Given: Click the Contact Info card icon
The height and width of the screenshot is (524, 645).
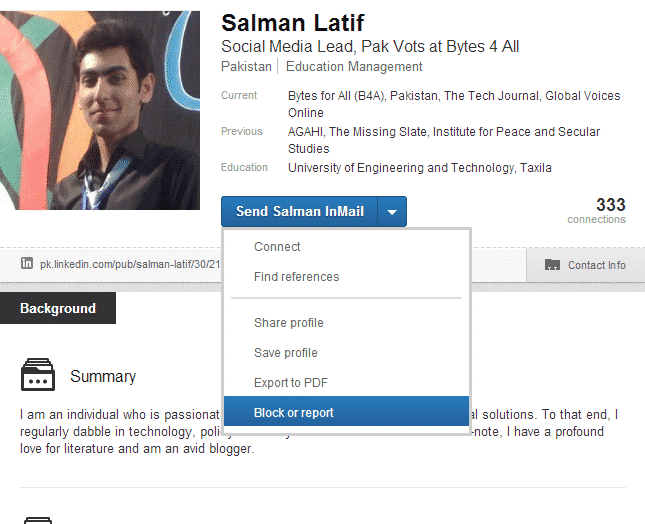Looking at the screenshot, I should (552, 265).
